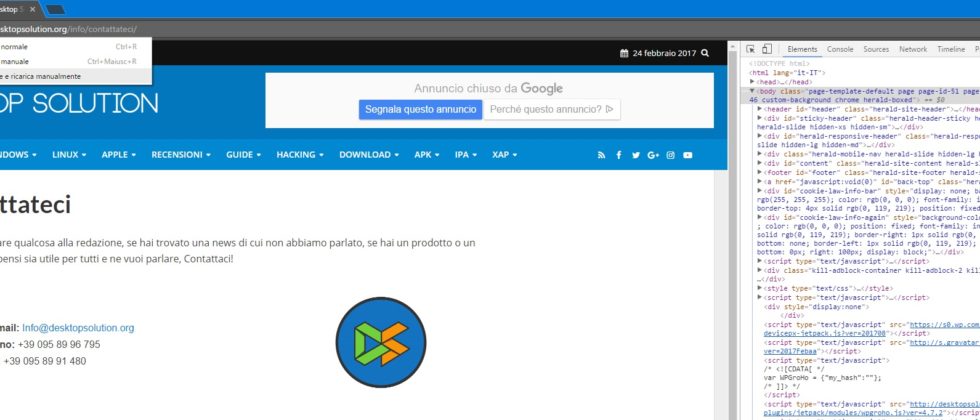The height and width of the screenshot is (420, 980).
Task: Expand the herald-mobile-nav div node
Action: tap(759, 154)
